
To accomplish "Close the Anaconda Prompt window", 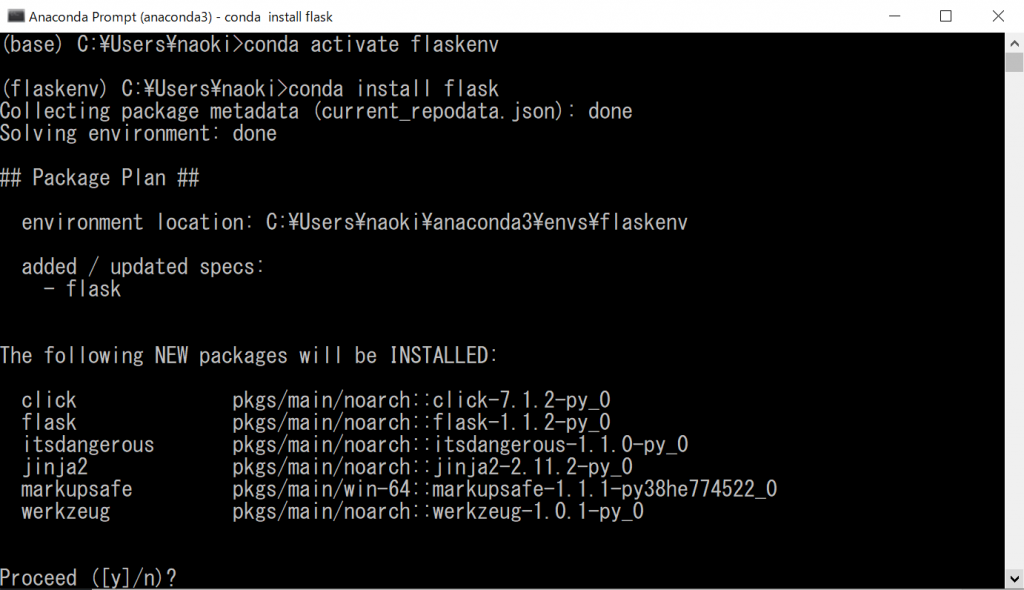I will (x=996, y=16).
